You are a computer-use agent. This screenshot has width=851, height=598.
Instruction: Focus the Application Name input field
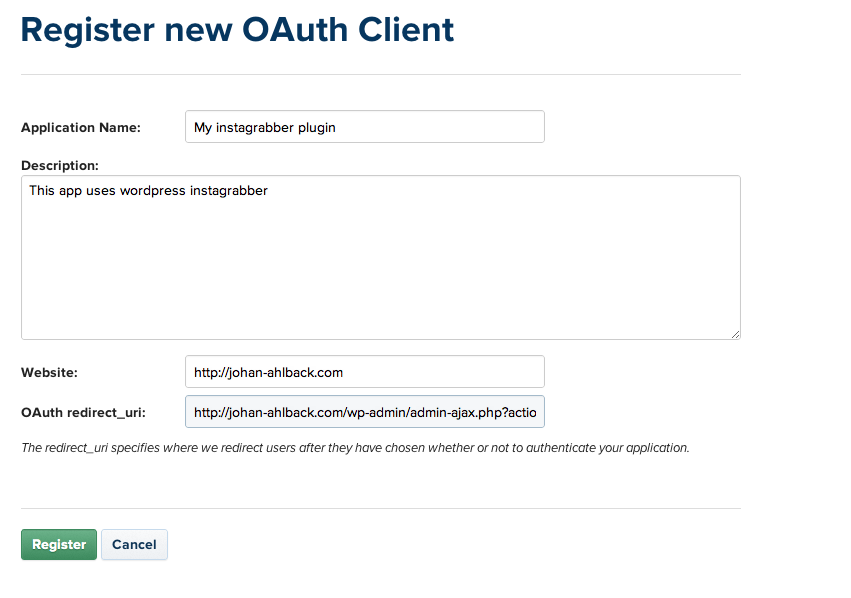click(x=365, y=127)
